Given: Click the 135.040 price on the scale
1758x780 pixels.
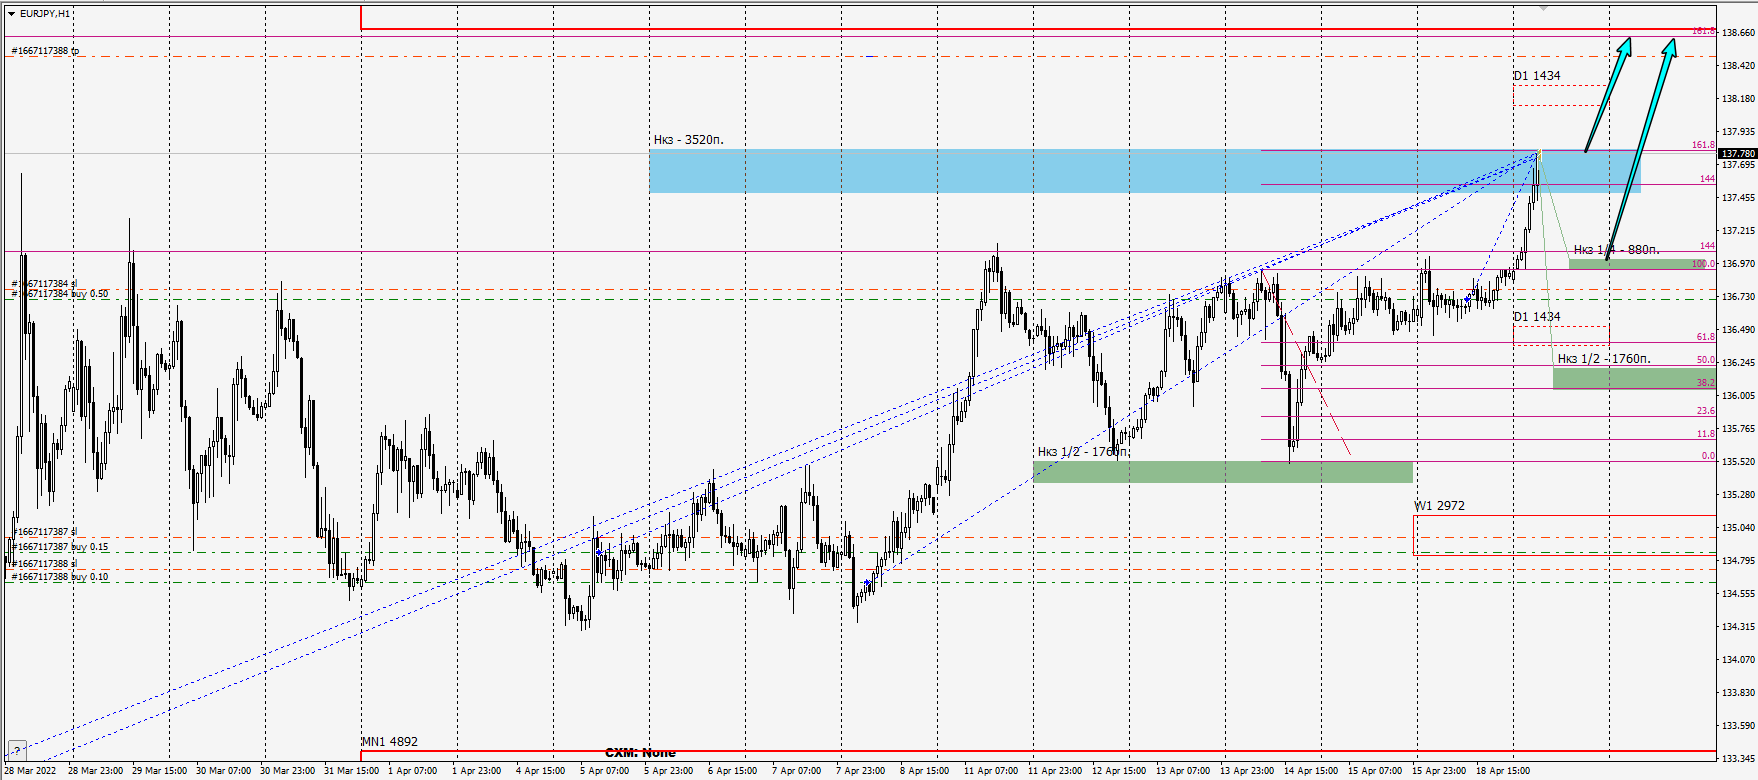Looking at the screenshot, I should coord(1737,528).
